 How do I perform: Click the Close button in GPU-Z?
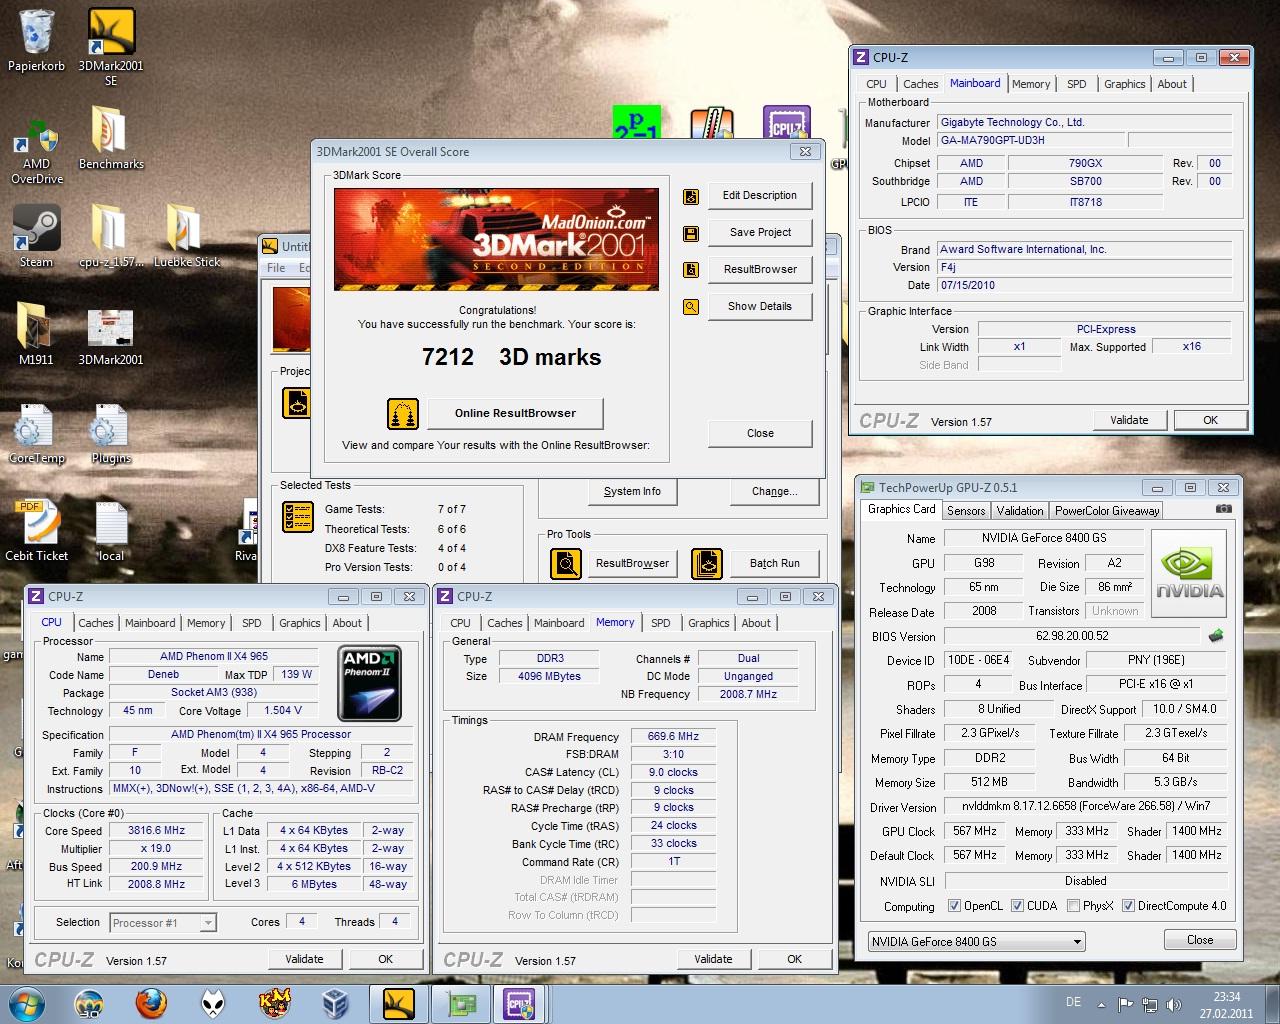tap(1200, 940)
